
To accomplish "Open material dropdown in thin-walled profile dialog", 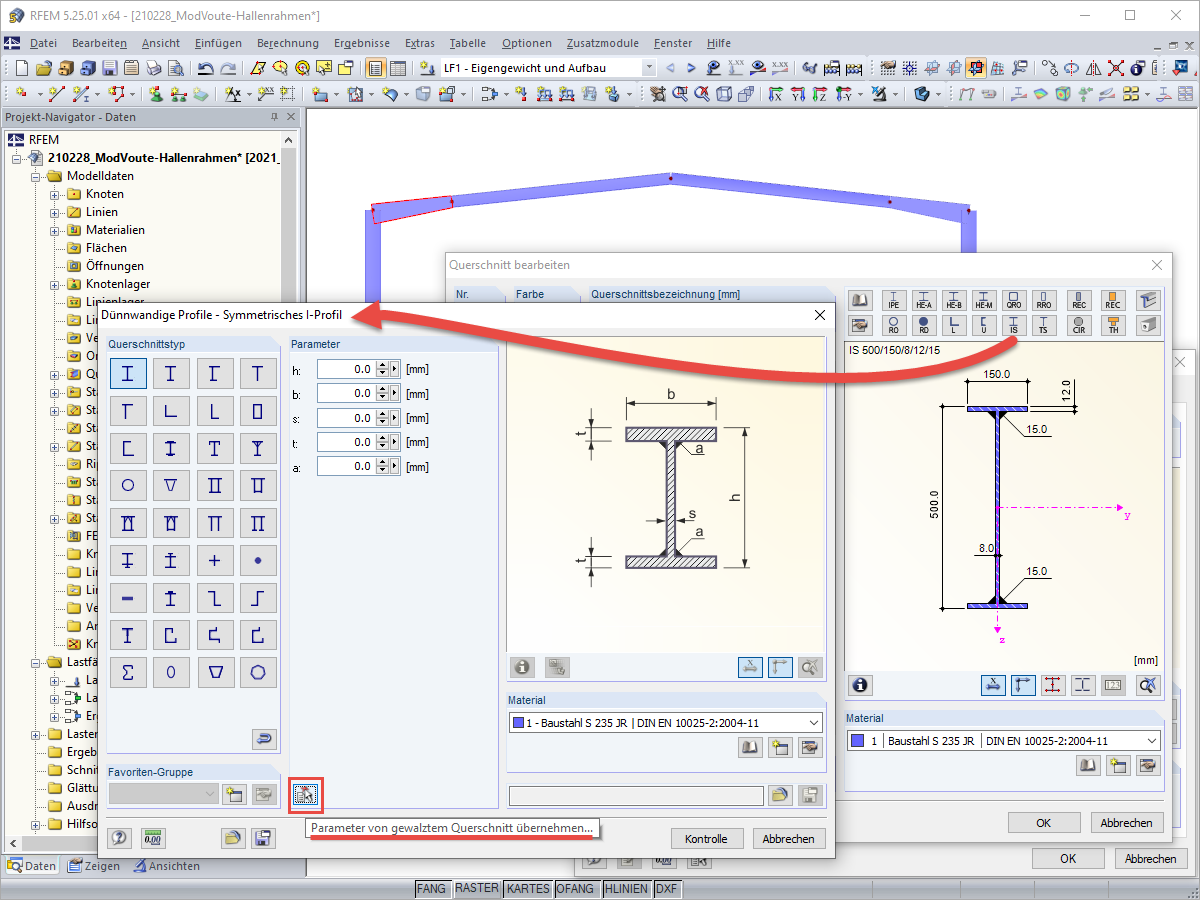I will click(x=813, y=722).
